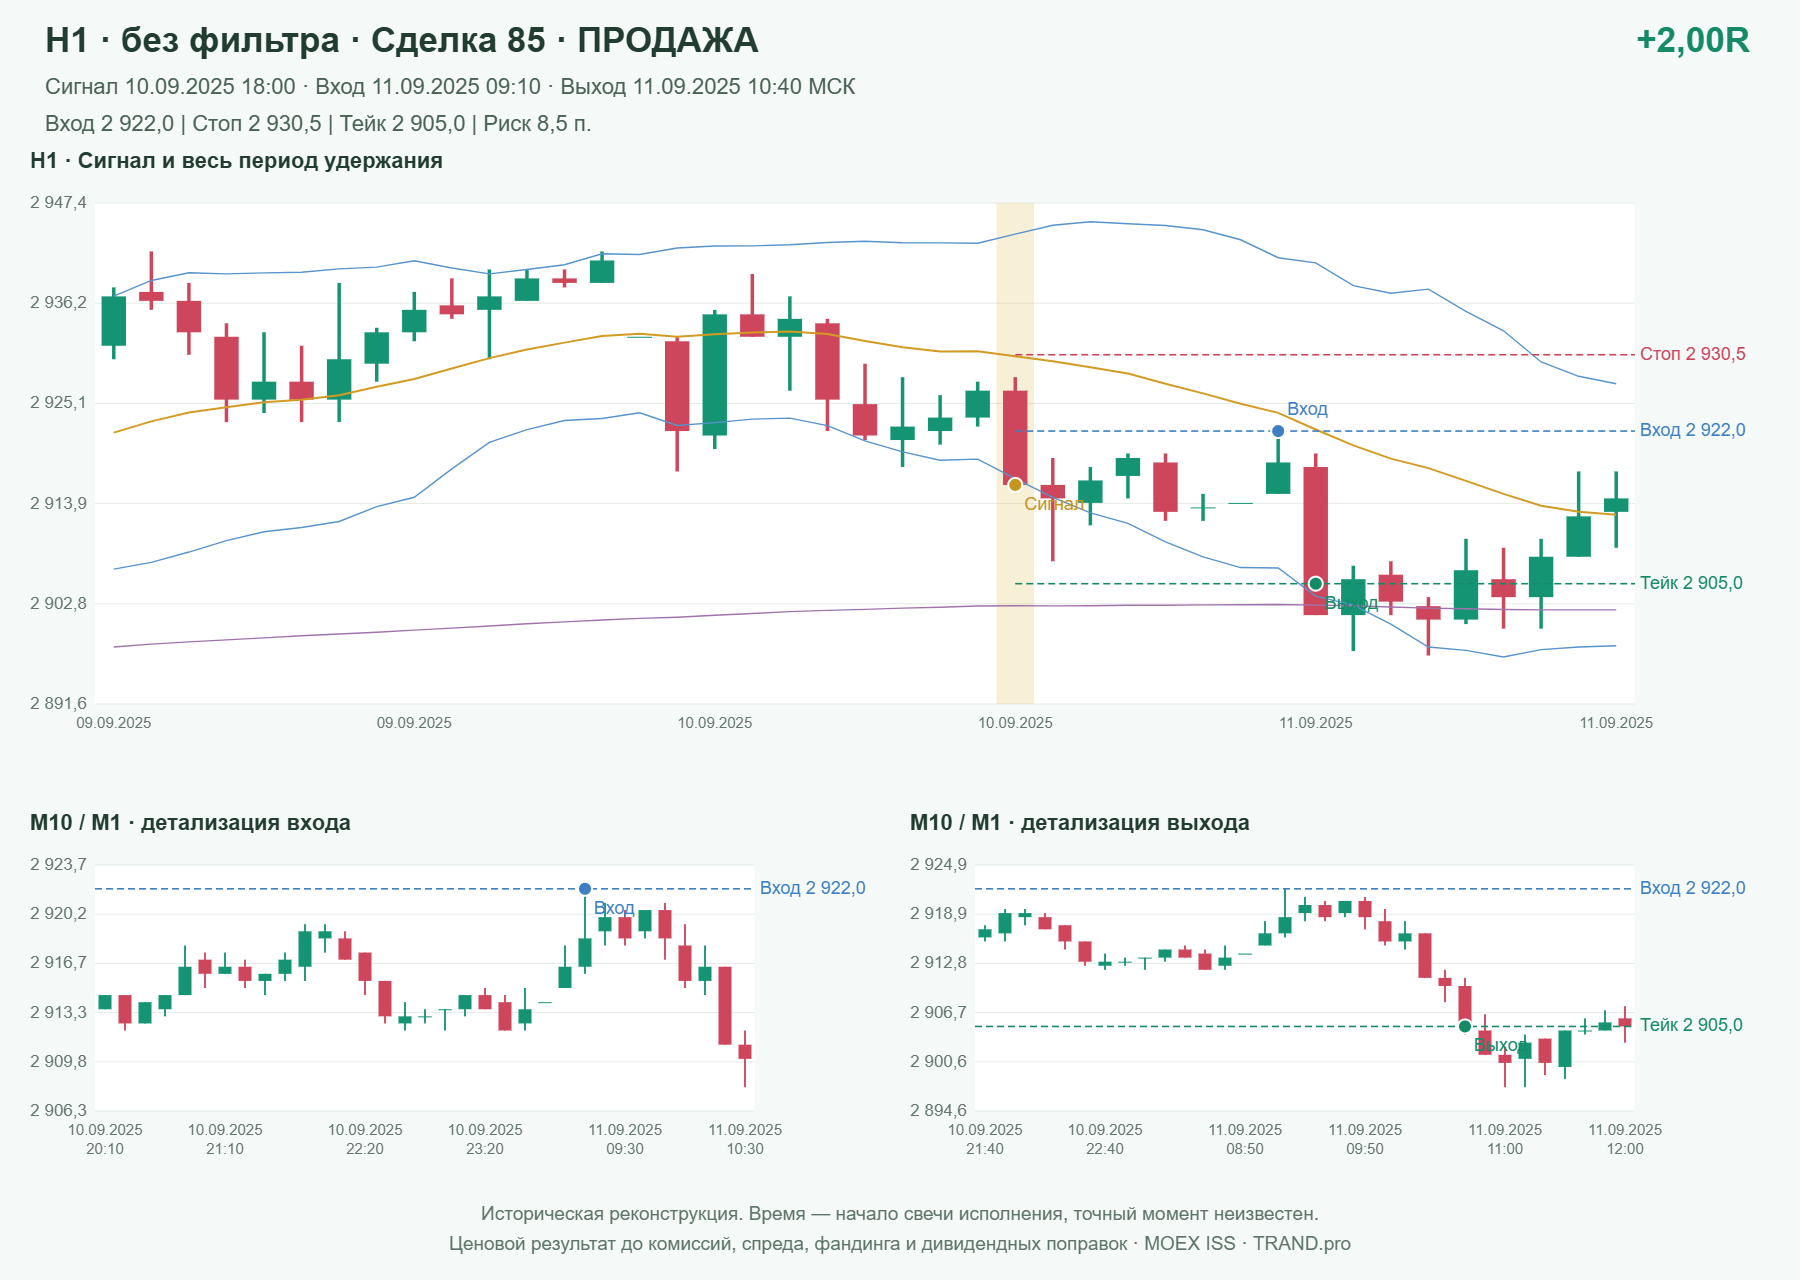Click the '2 925,1' axis value on H1 chart
This screenshot has width=1800, height=1280.
tap(58, 403)
